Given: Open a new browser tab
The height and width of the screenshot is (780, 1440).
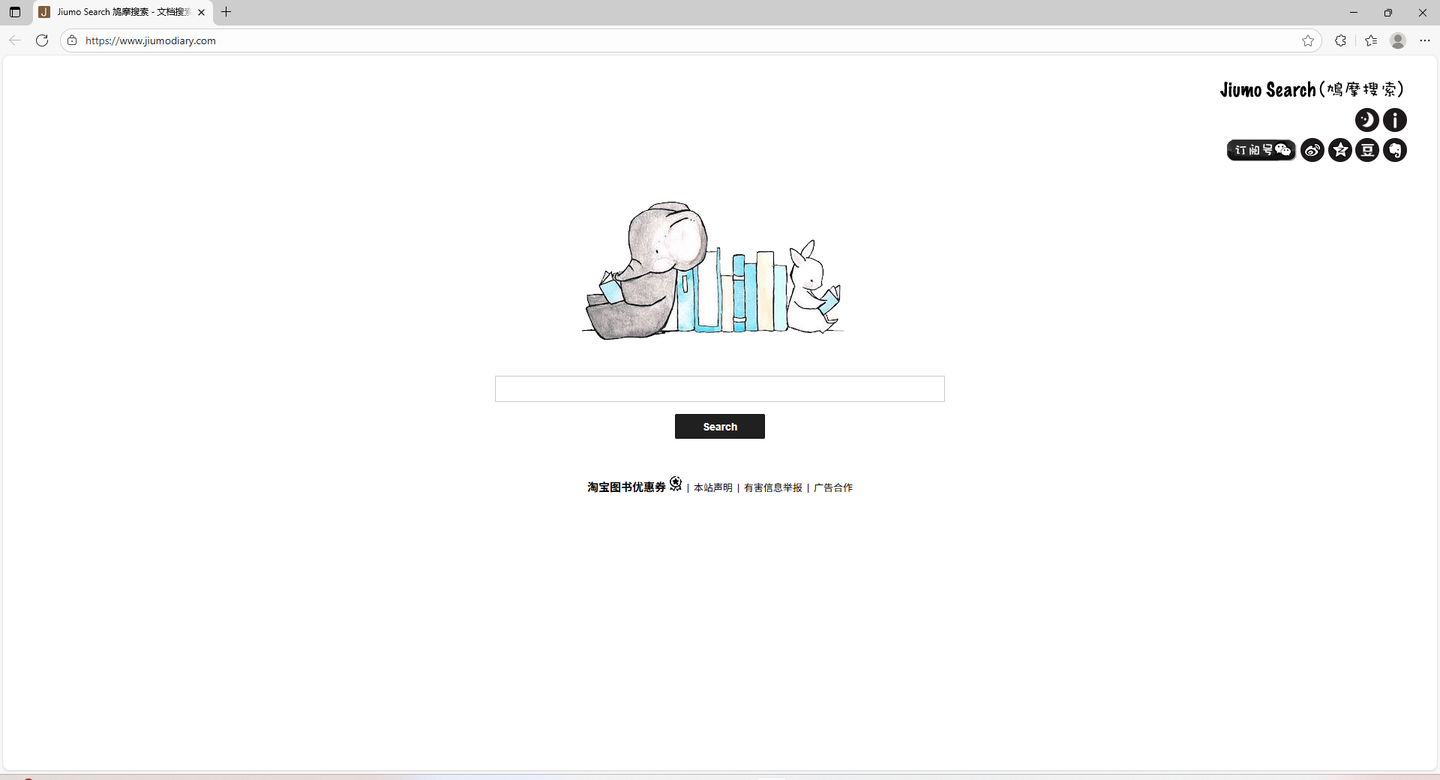Looking at the screenshot, I should pyautogui.click(x=226, y=12).
